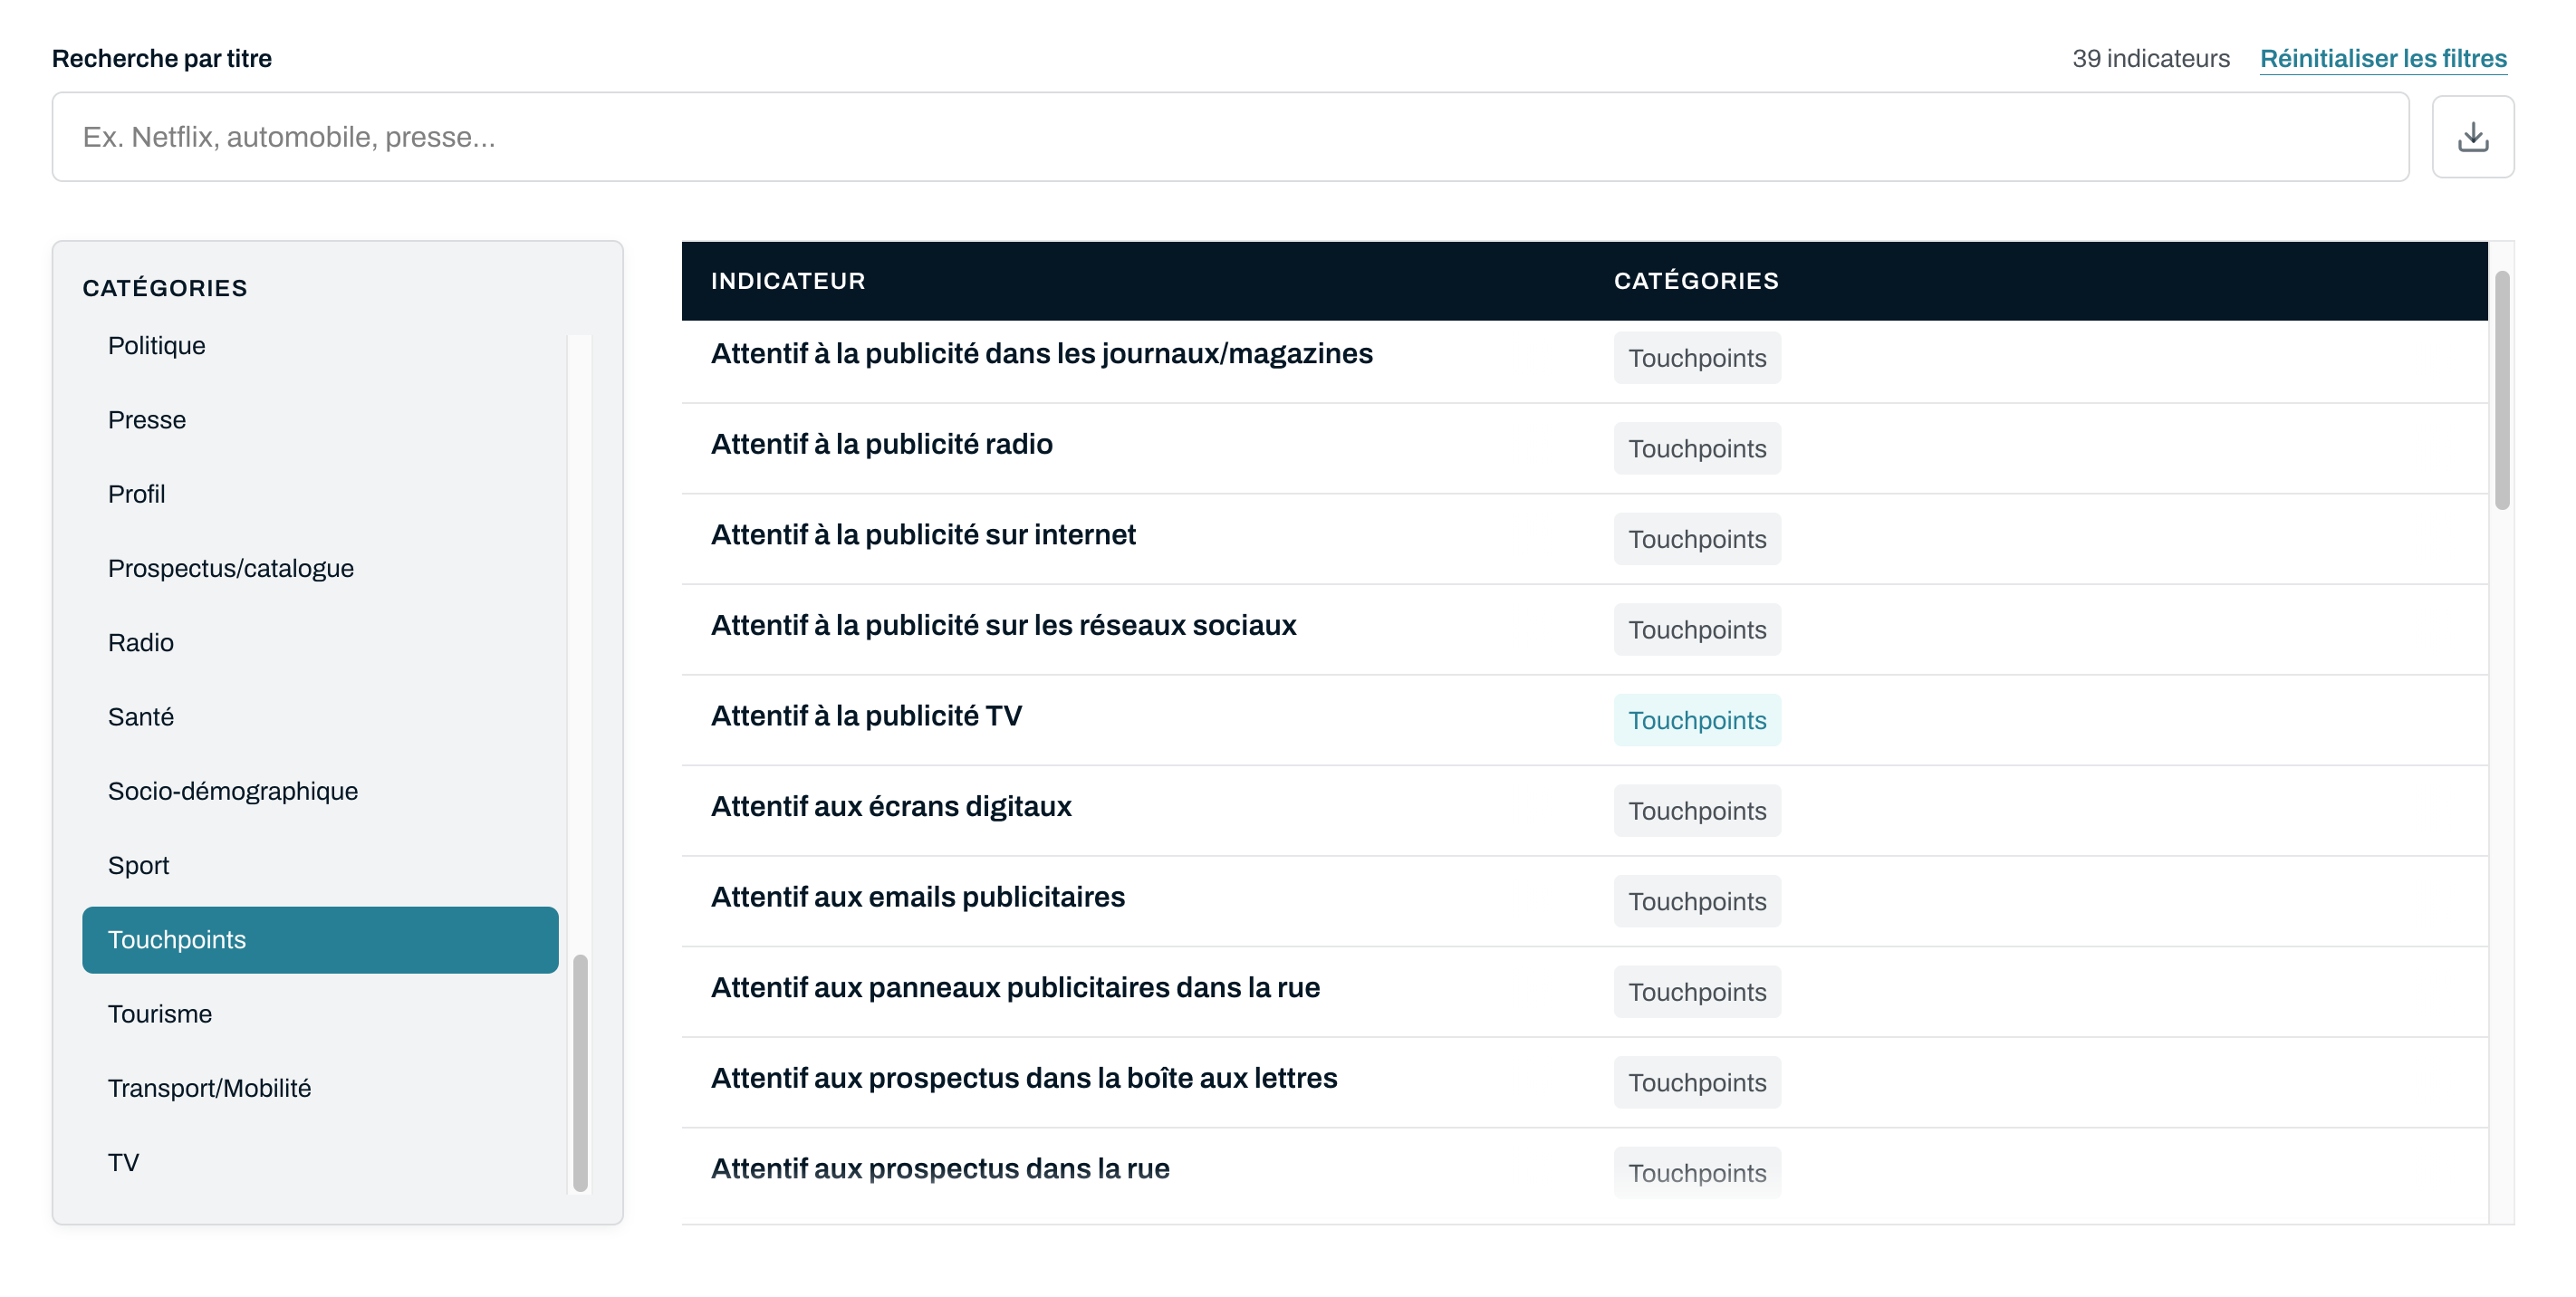Click Touchpoints tag in emails publicitaires row
2576x1297 pixels.
(1697, 901)
